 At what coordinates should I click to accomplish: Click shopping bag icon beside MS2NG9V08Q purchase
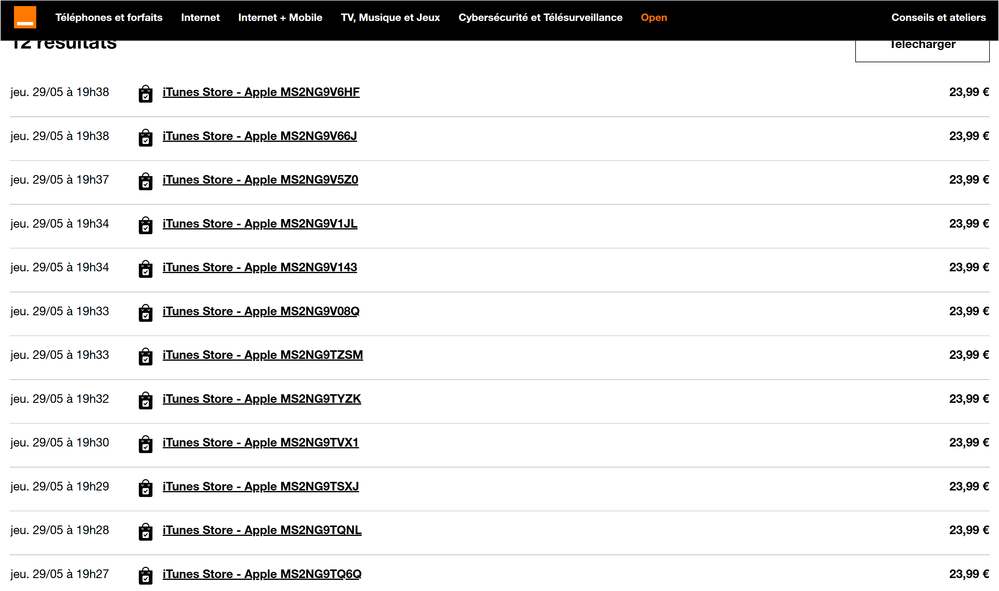[145, 313]
